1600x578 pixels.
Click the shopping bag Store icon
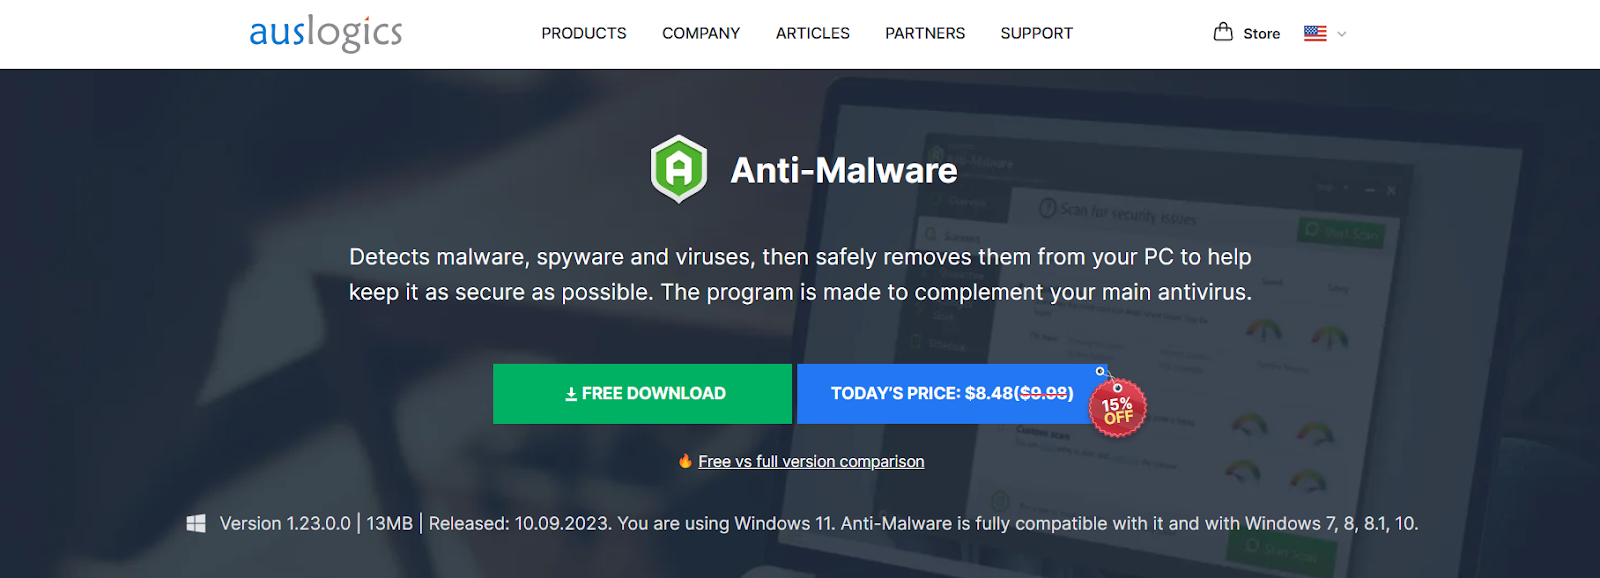[1223, 32]
